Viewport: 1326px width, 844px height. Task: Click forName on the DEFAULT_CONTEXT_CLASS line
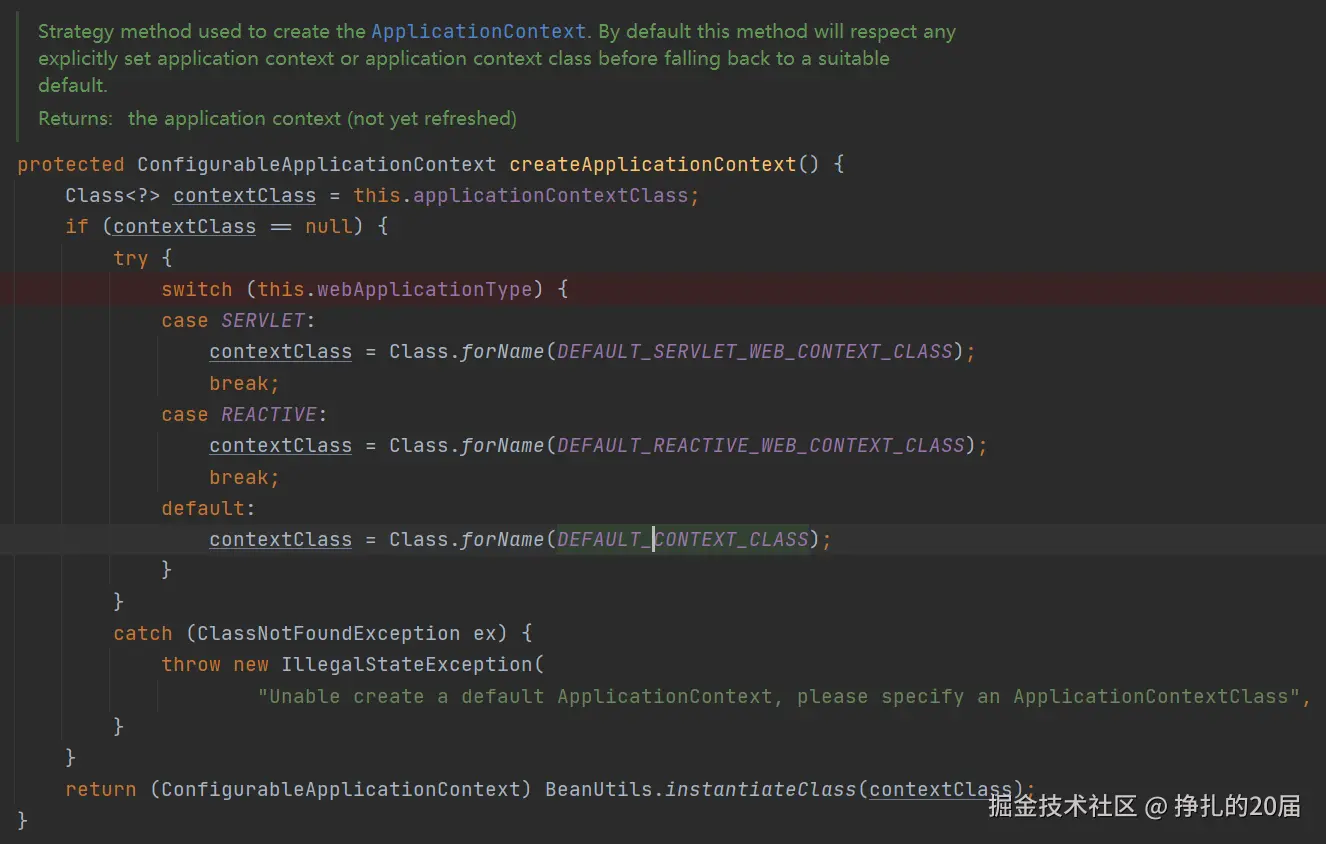503,540
